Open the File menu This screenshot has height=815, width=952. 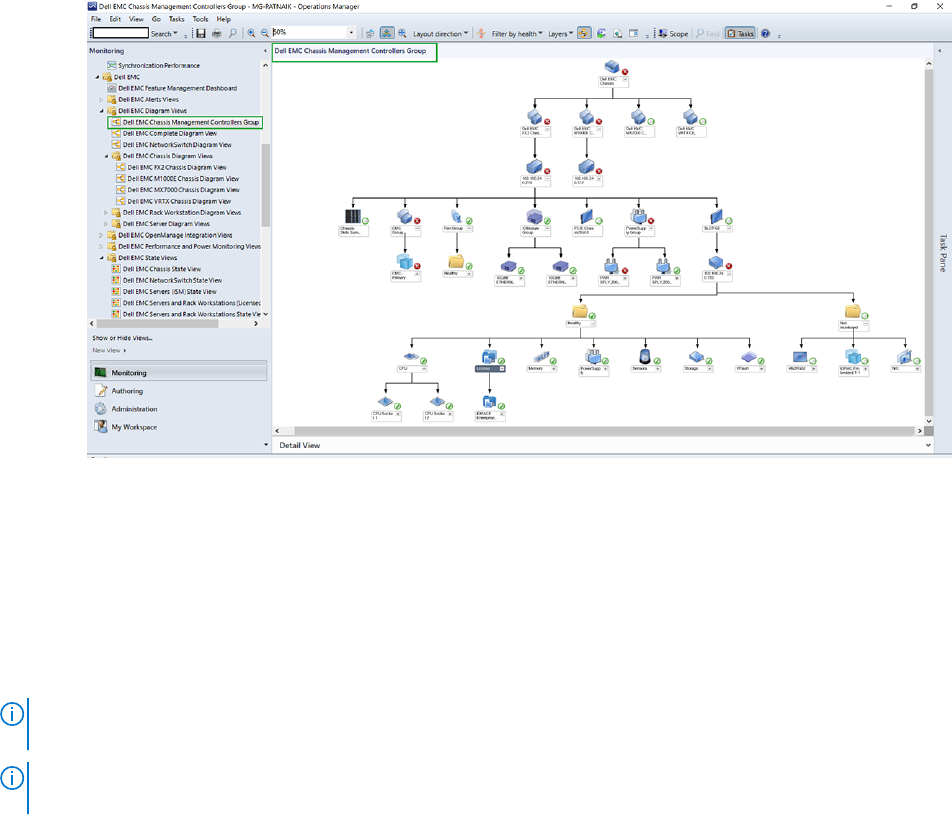click(x=96, y=19)
